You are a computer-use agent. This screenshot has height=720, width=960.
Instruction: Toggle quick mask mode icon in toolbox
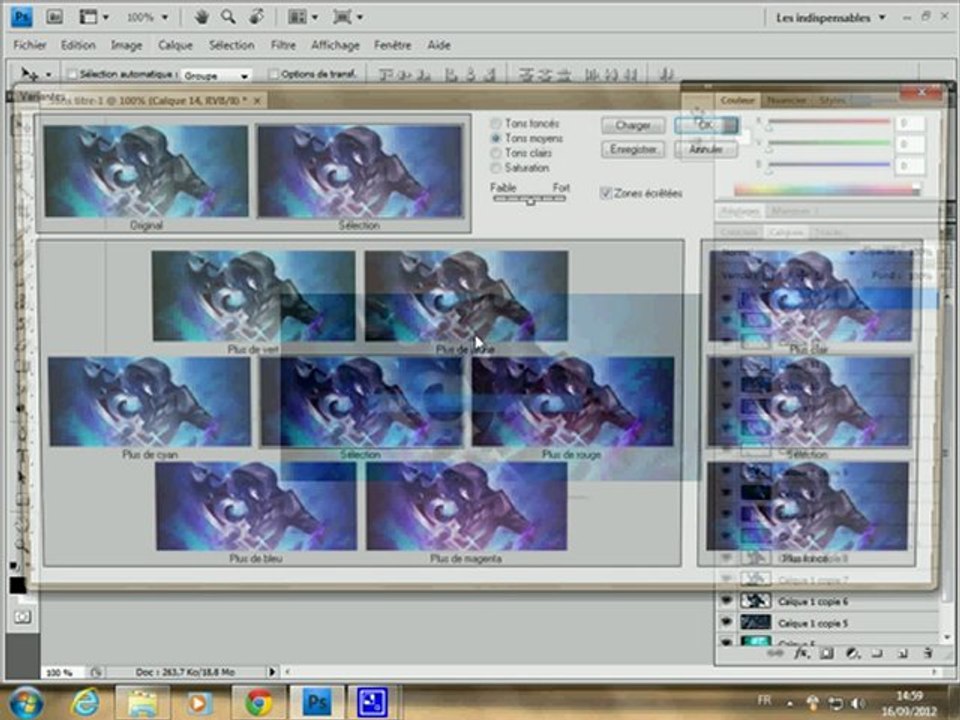coord(23,617)
